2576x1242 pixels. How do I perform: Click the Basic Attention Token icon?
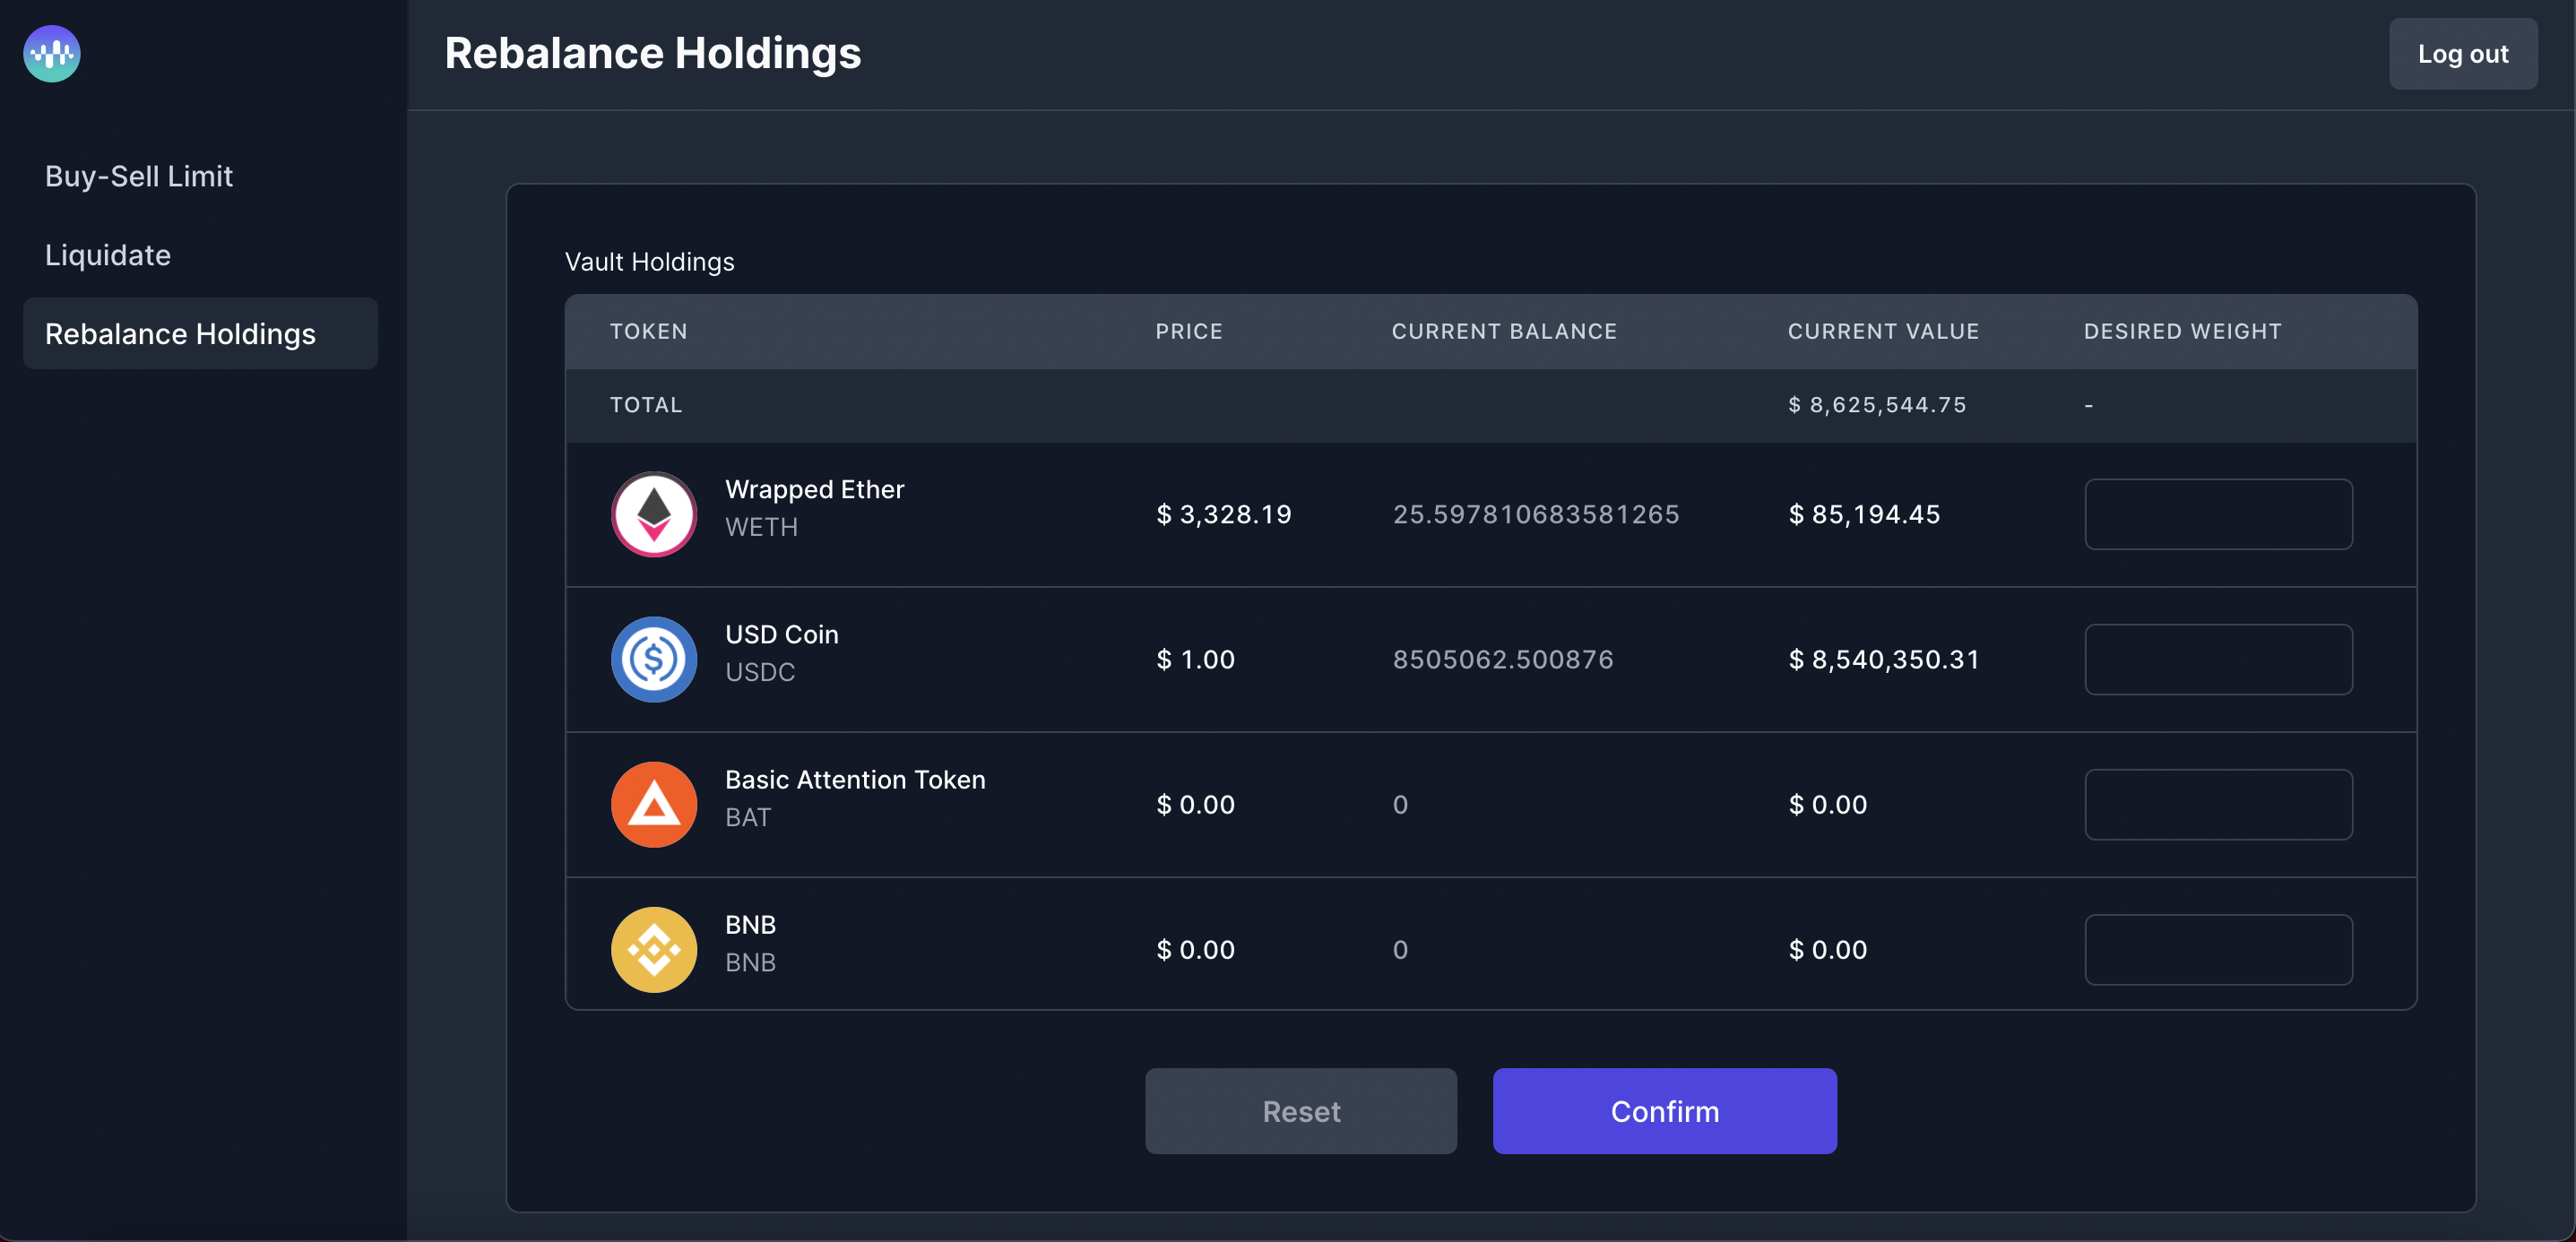pyautogui.click(x=654, y=804)
